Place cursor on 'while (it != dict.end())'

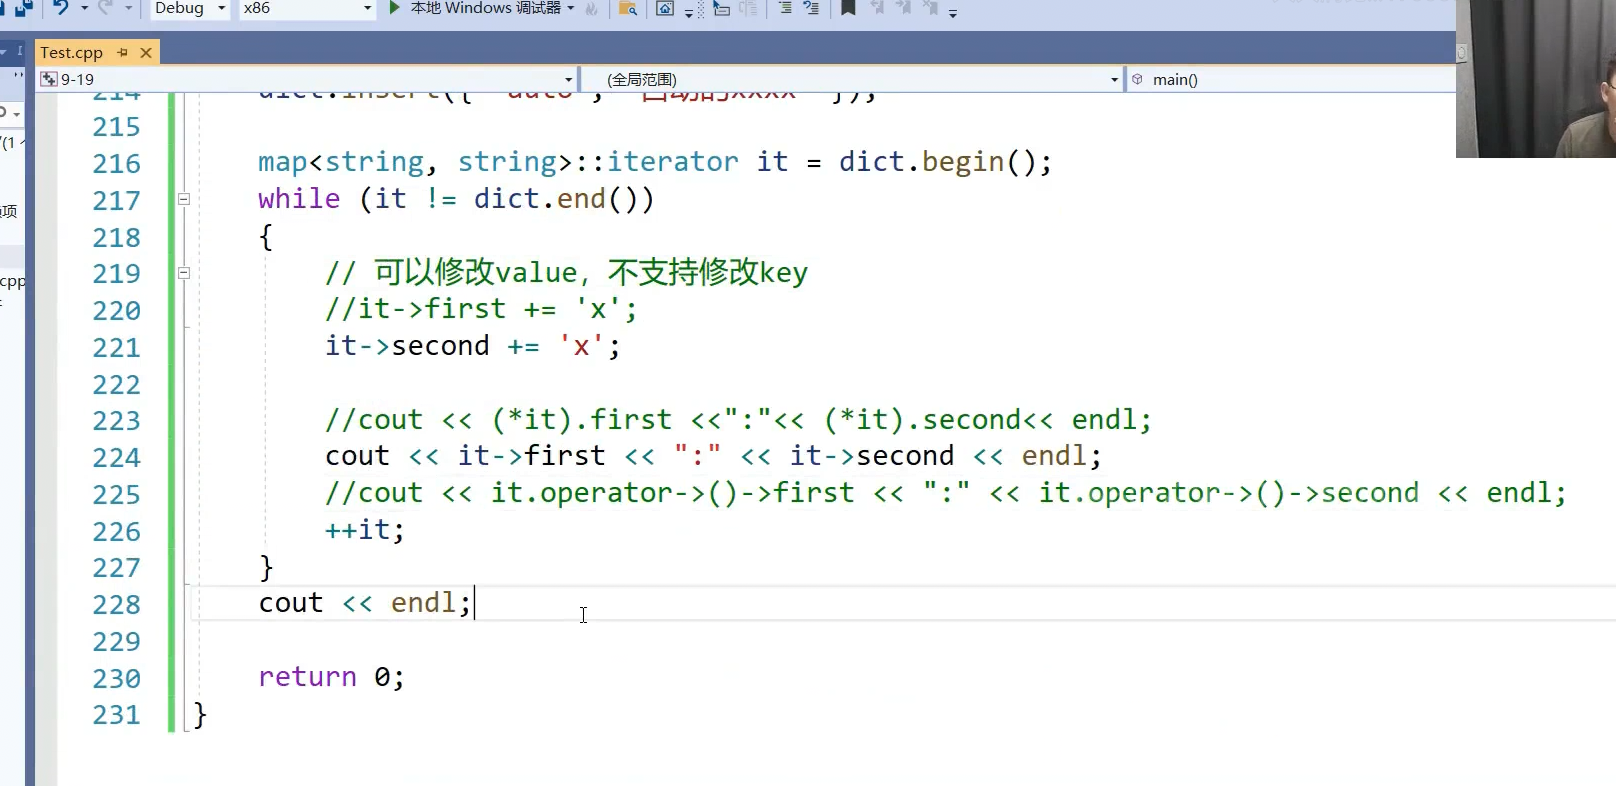tap(456, 199)
